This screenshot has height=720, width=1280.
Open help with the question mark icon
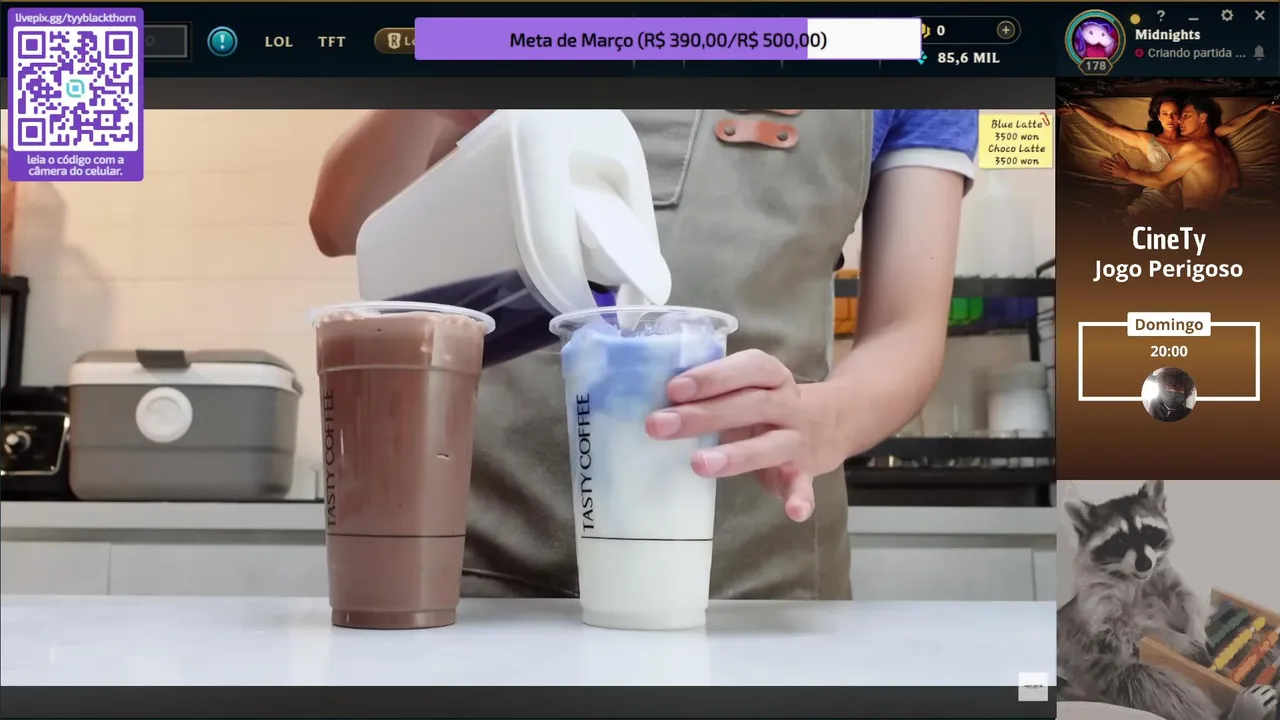point(1161,16)
